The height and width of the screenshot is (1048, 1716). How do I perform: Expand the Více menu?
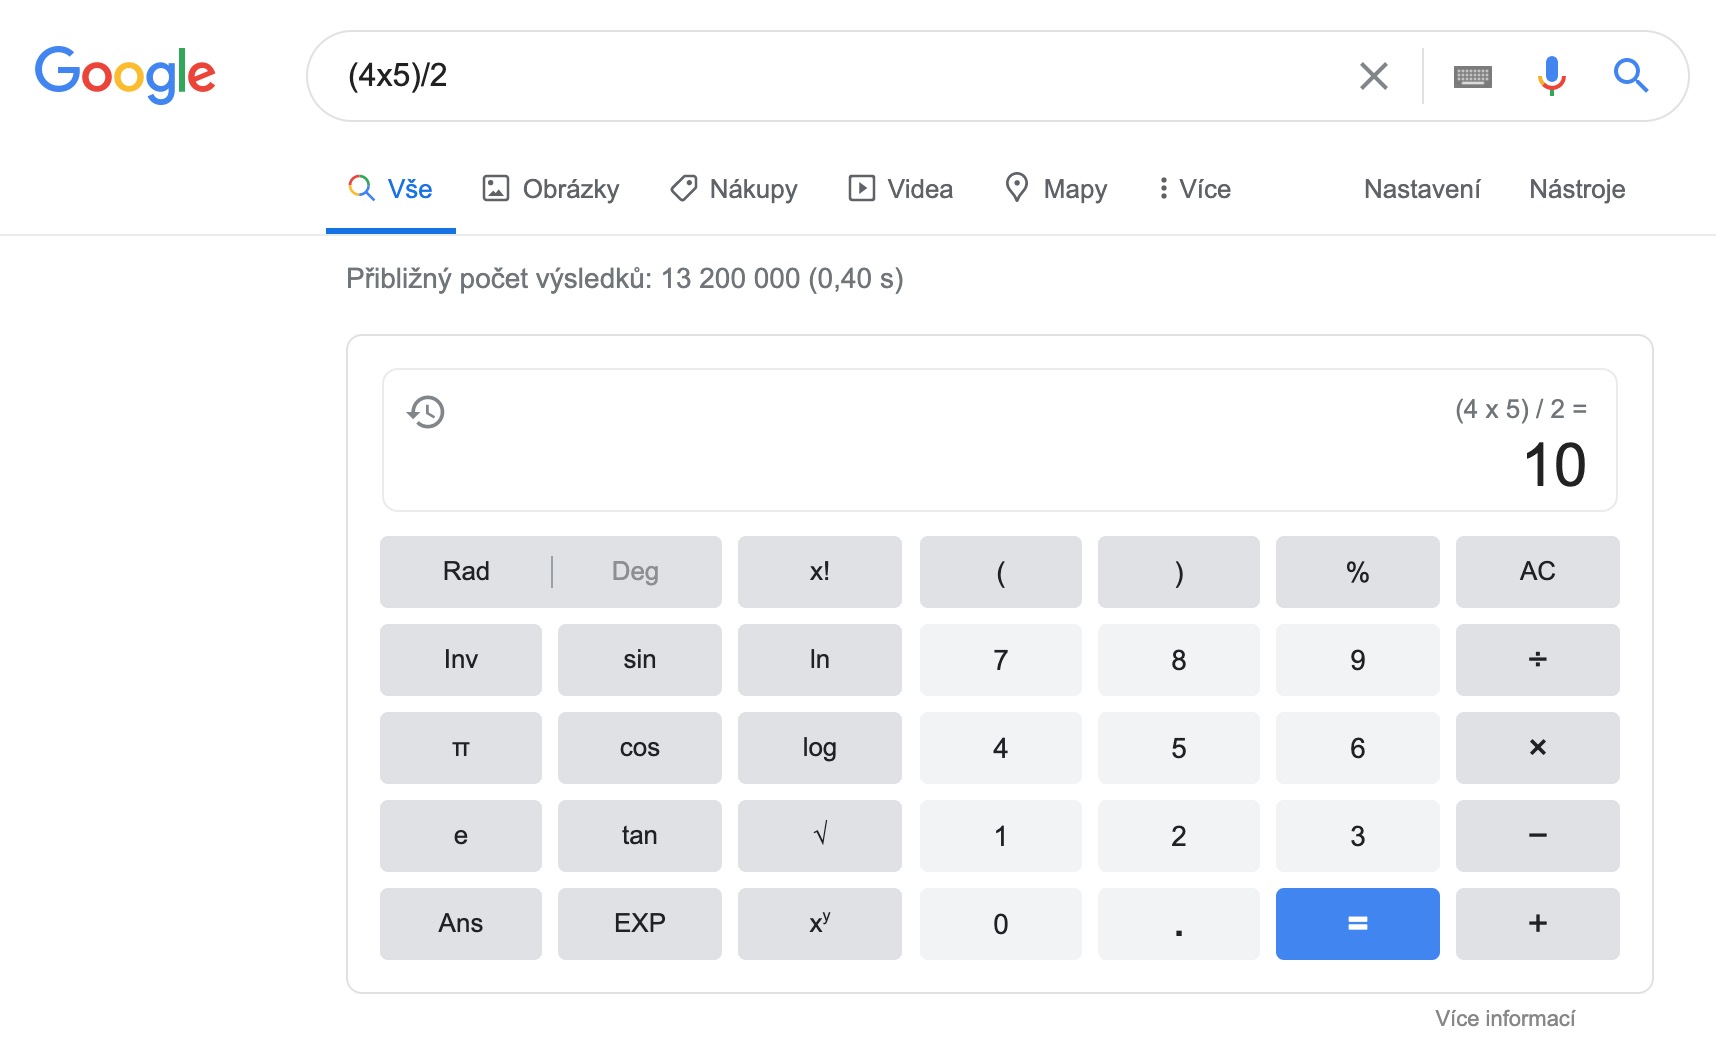(x=1194, y=189)
